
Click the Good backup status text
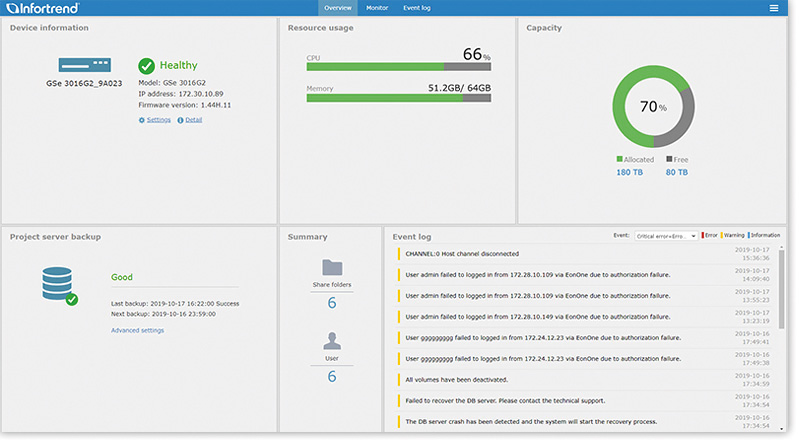[x=122, y=277]
